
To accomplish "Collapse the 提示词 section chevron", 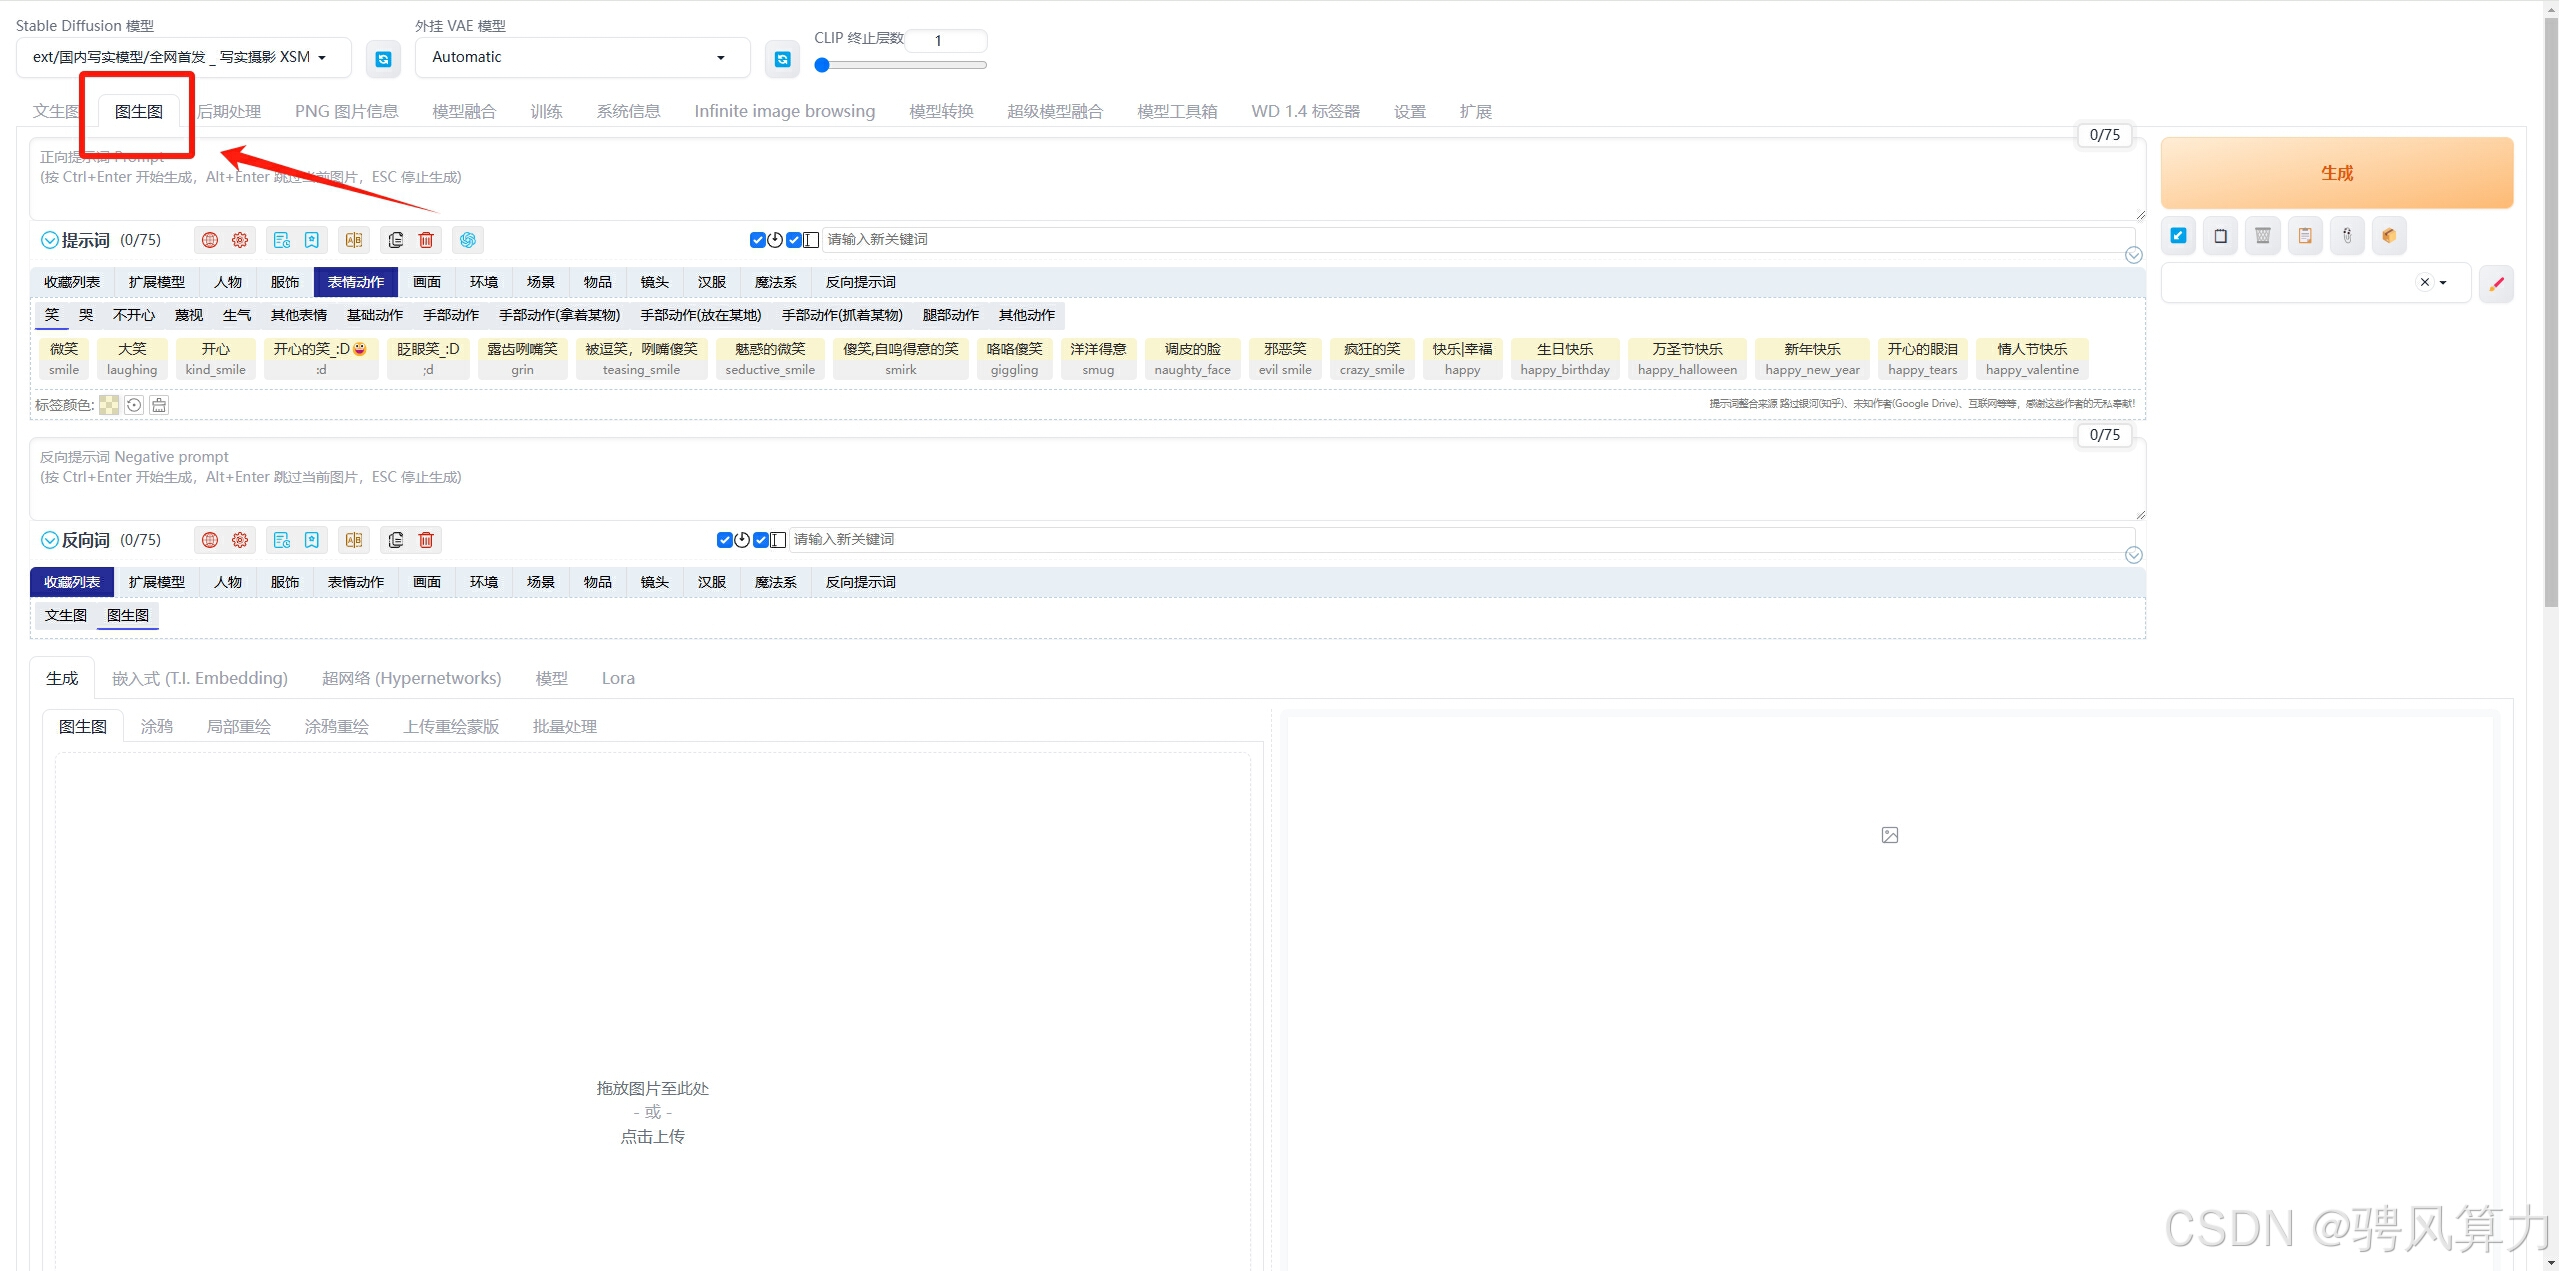I will (49, 240).
